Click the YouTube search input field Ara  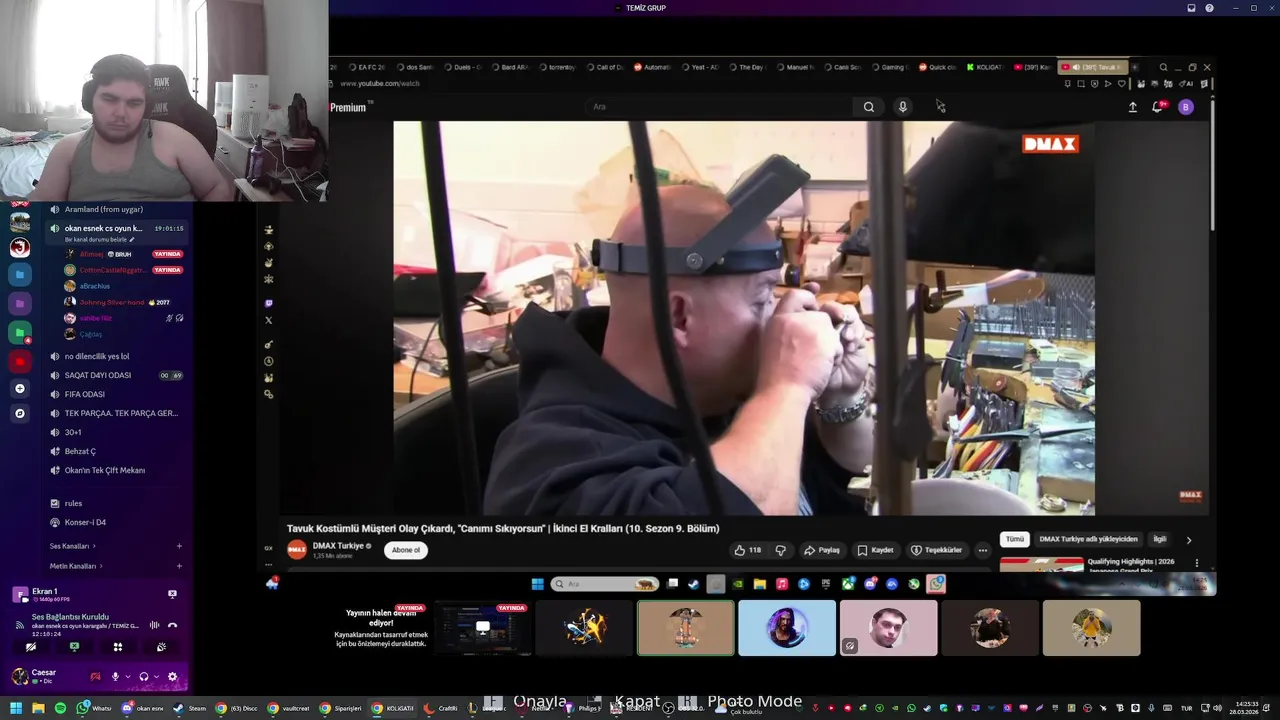coord(720,107)
